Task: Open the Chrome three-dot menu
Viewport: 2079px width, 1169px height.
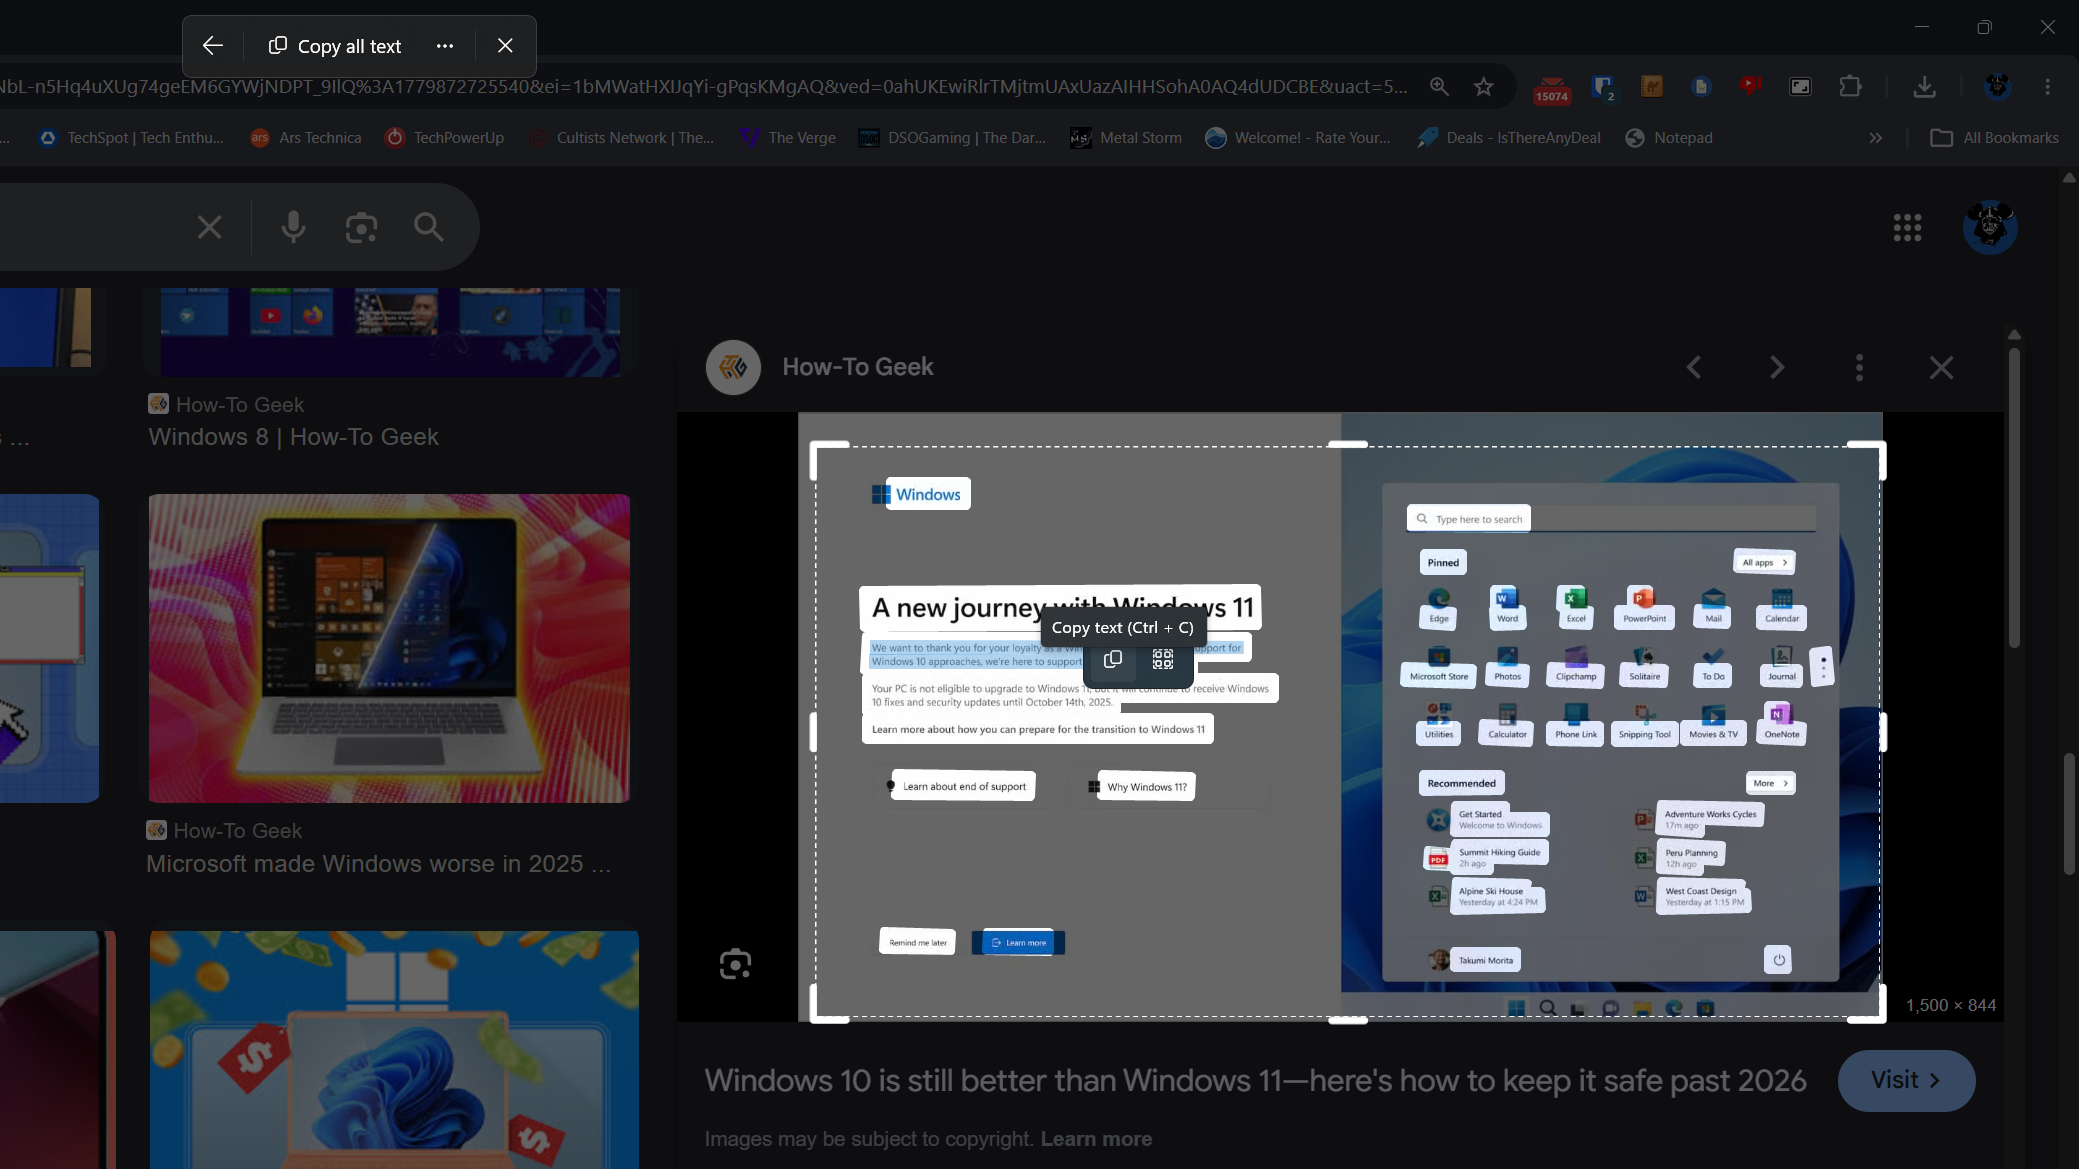Action: 2047,87
